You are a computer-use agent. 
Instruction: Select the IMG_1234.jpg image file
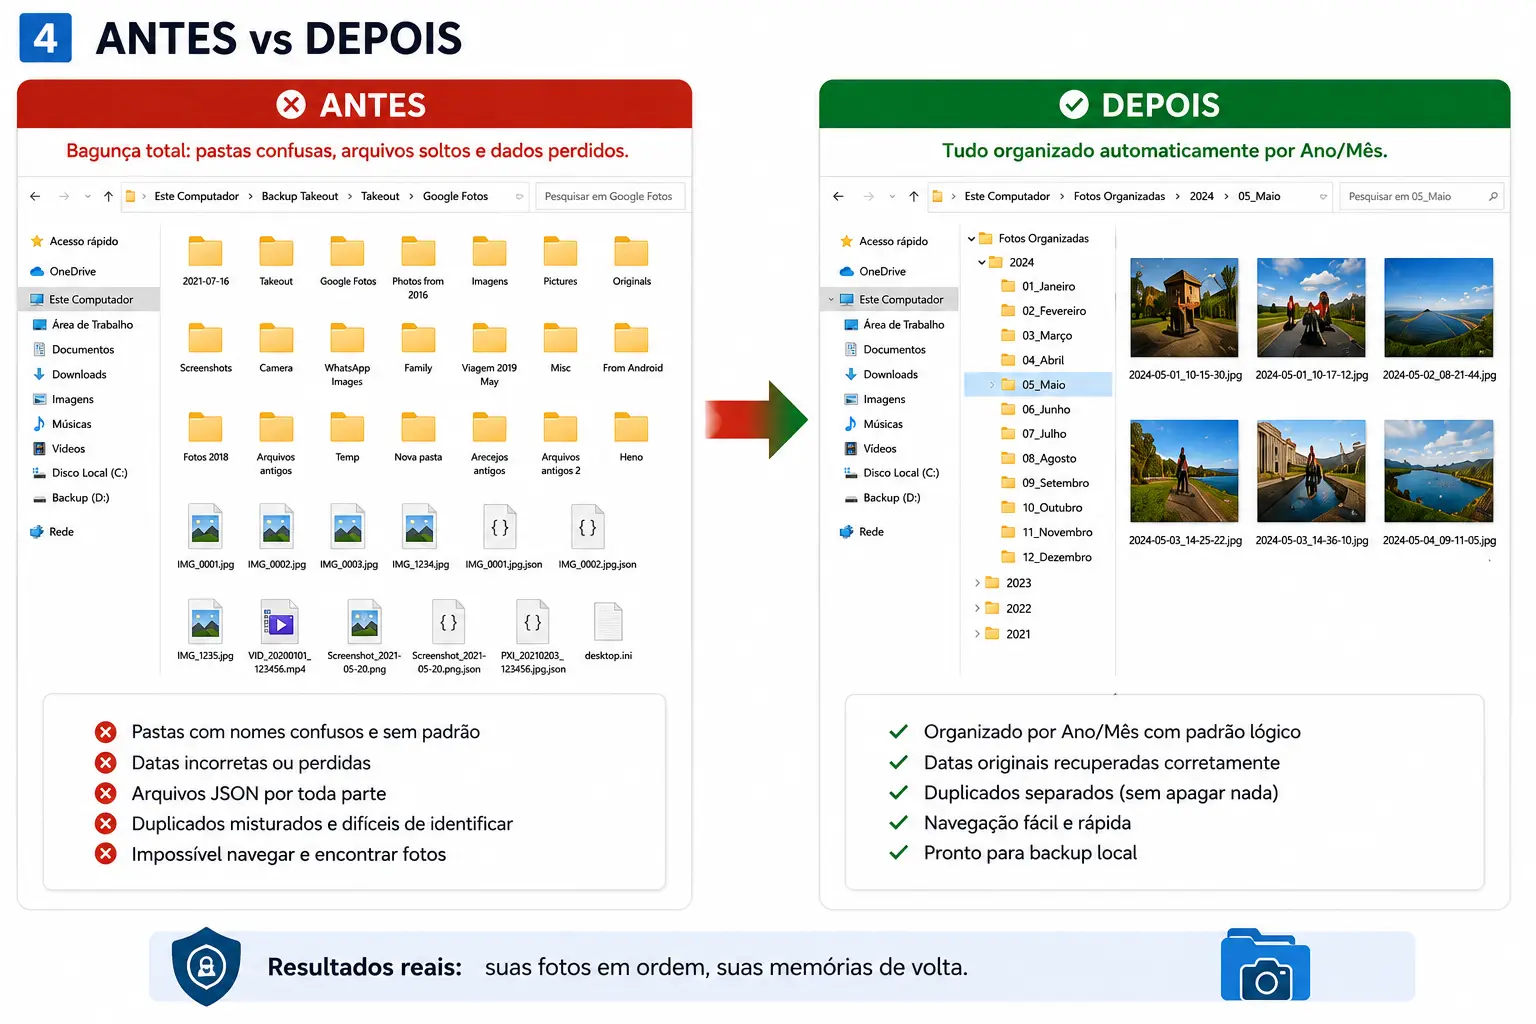coord(420,537)
